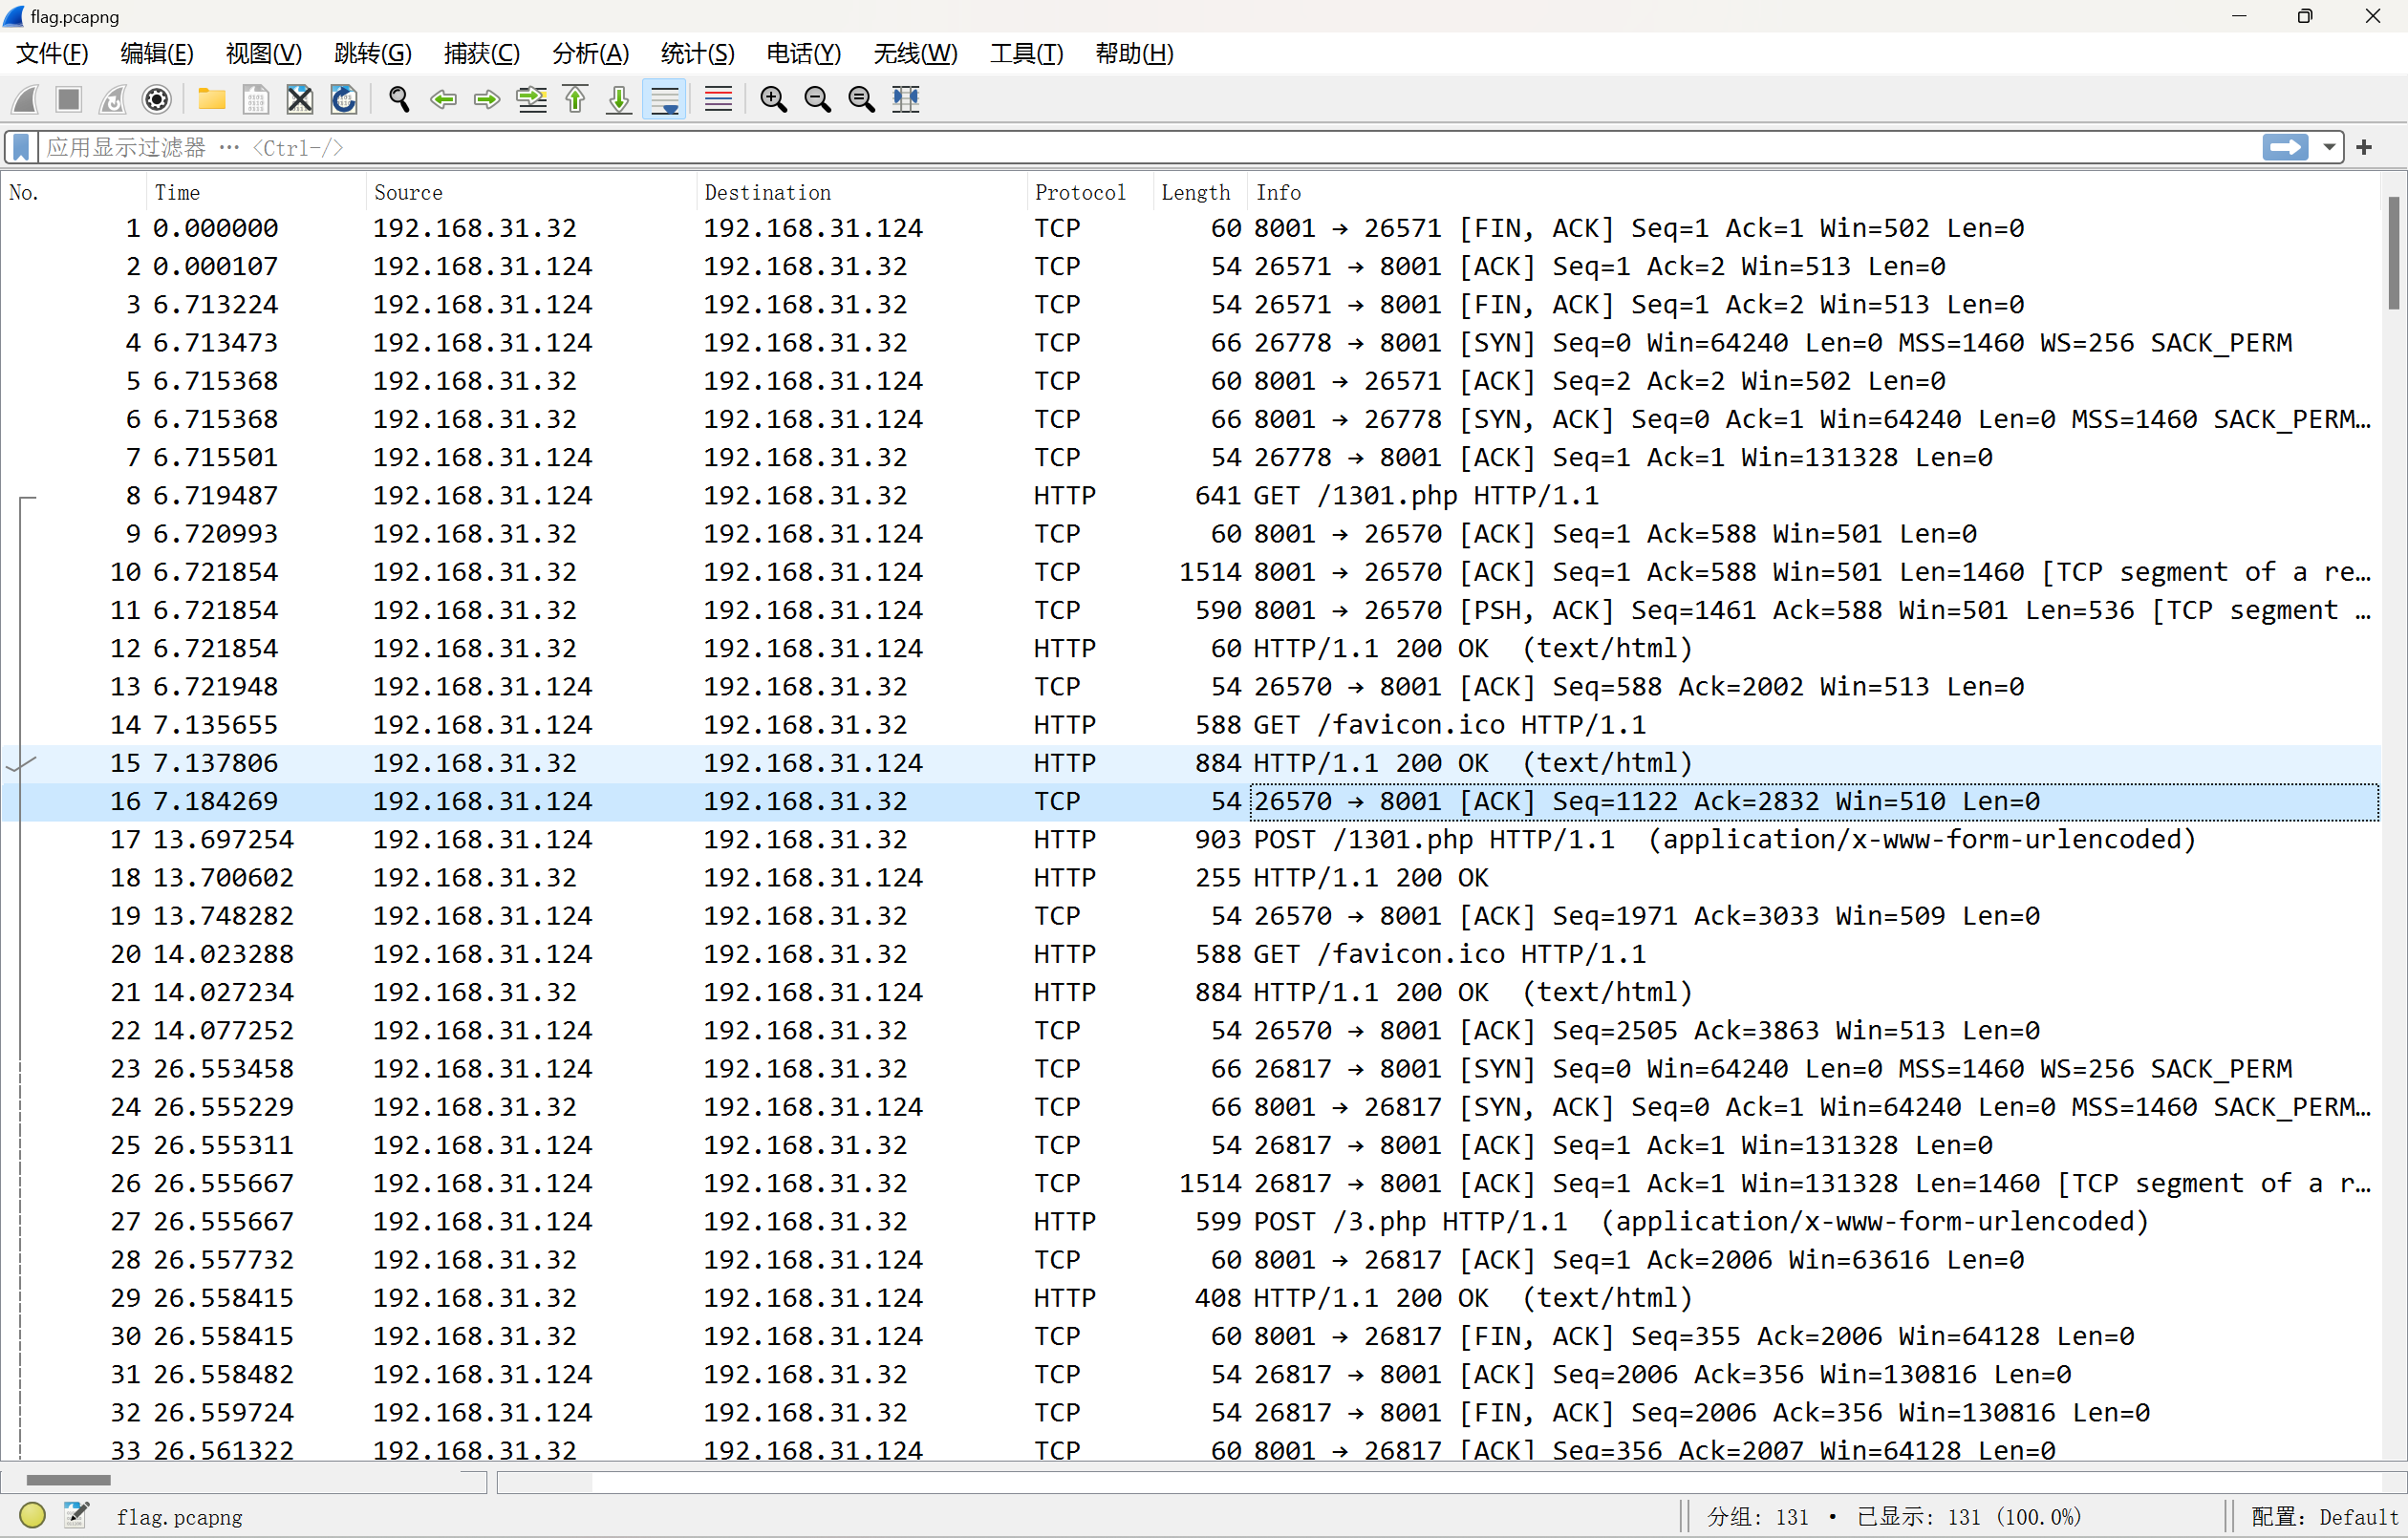This screenshot has width=2408, height=1538.
Task: Sort by the Destination column header
Action: pyautogui.click(x=861, y=192)
